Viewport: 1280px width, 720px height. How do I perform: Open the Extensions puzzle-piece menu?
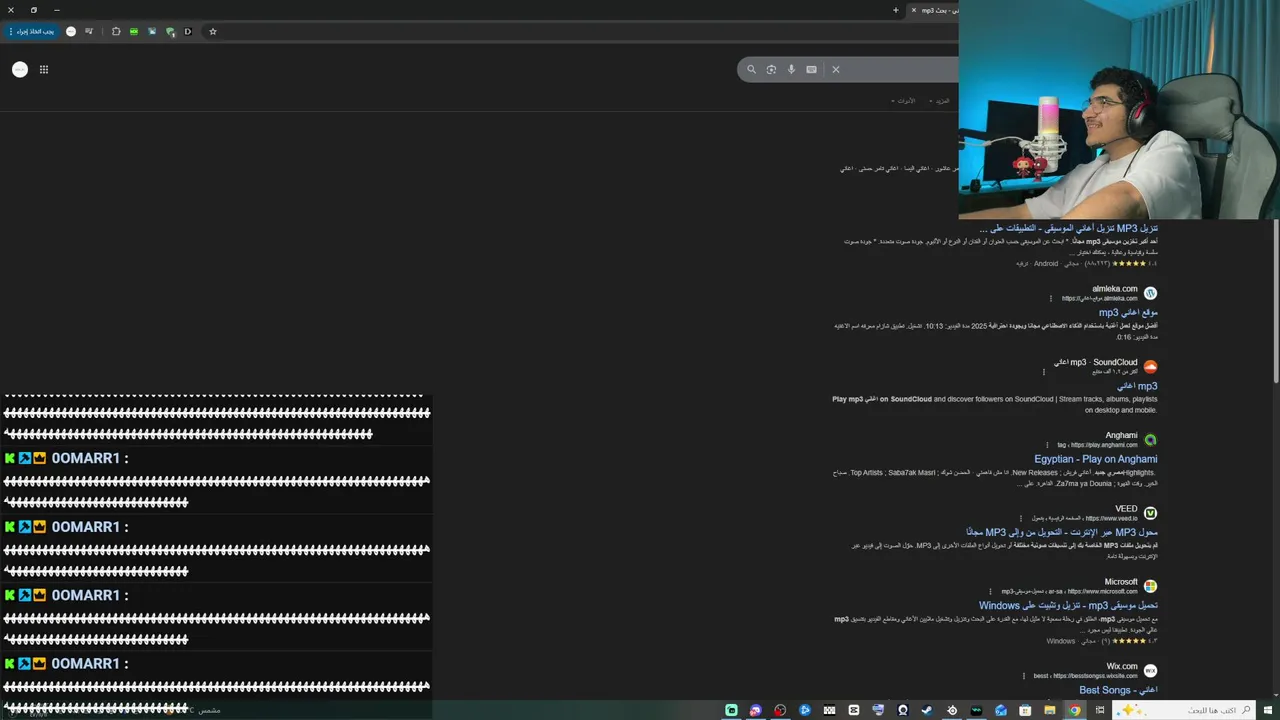116,31
